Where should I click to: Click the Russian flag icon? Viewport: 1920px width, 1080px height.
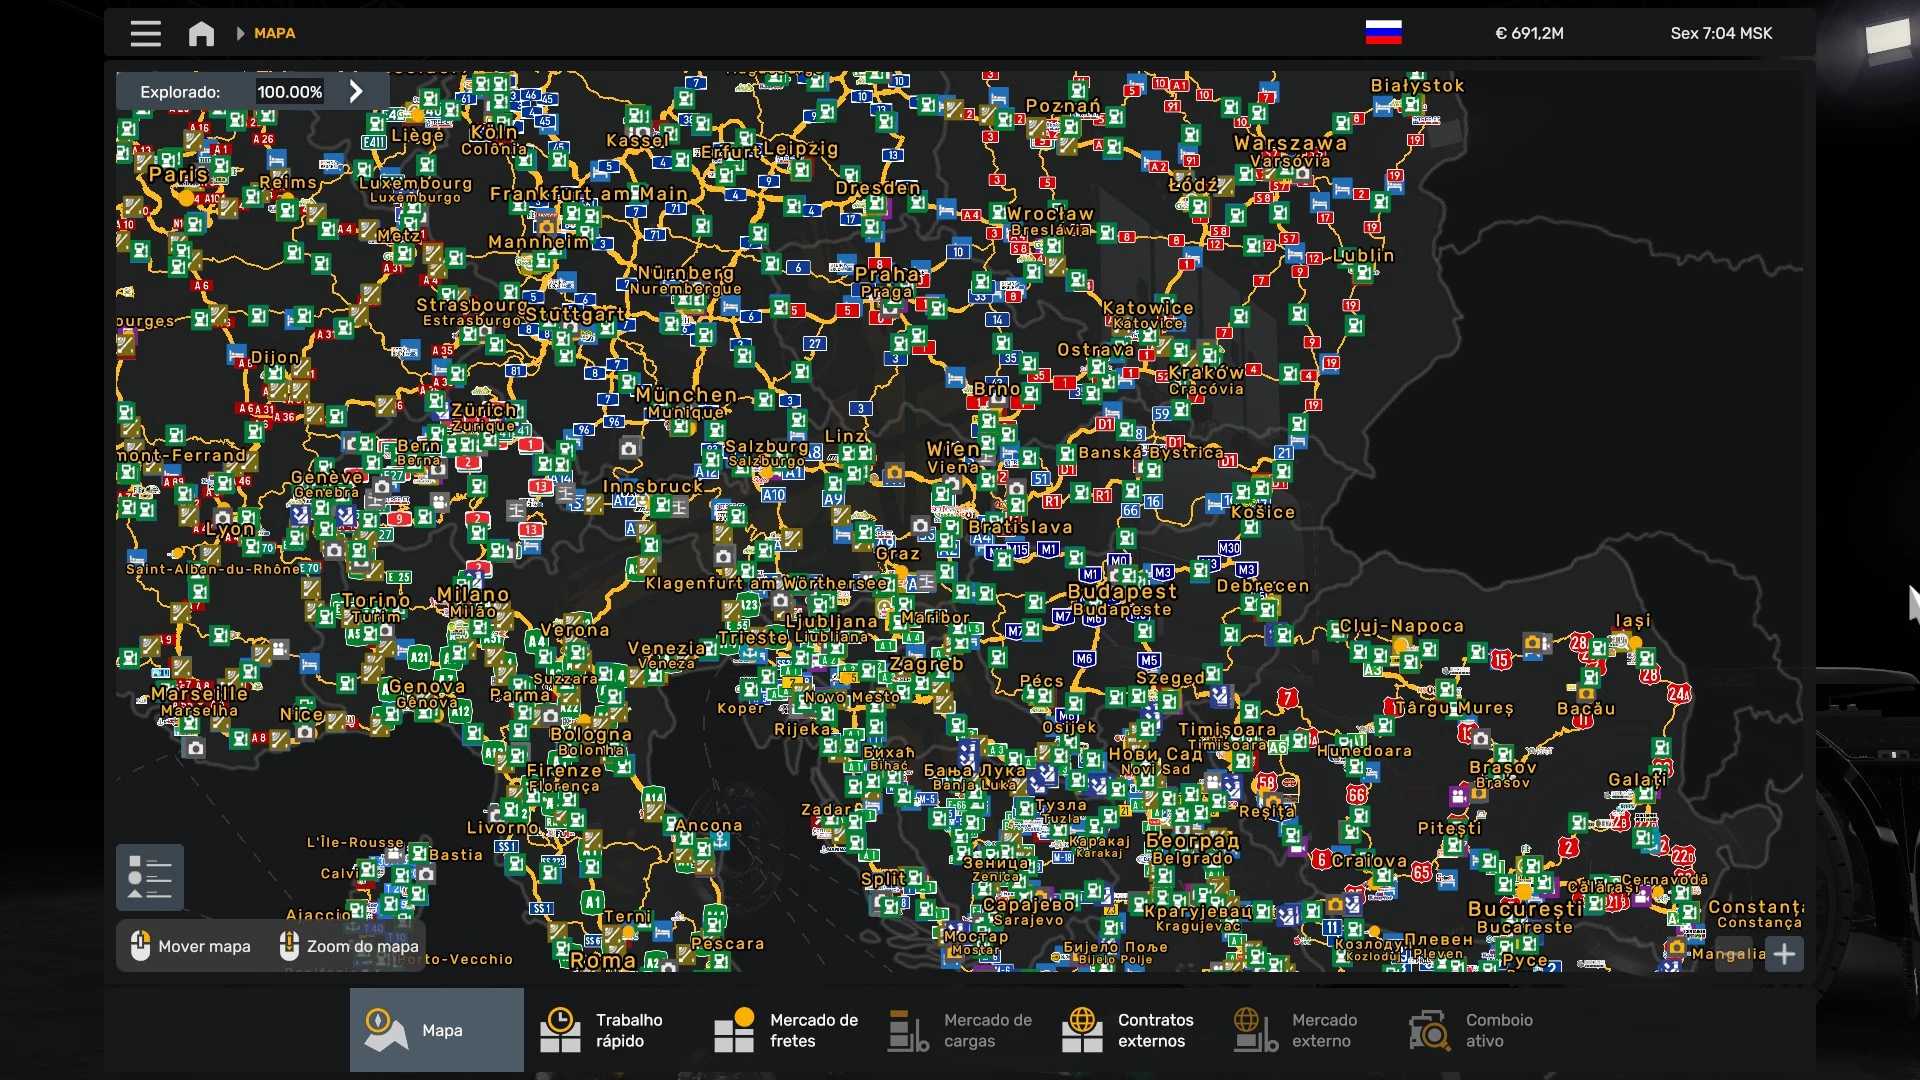1383,33
